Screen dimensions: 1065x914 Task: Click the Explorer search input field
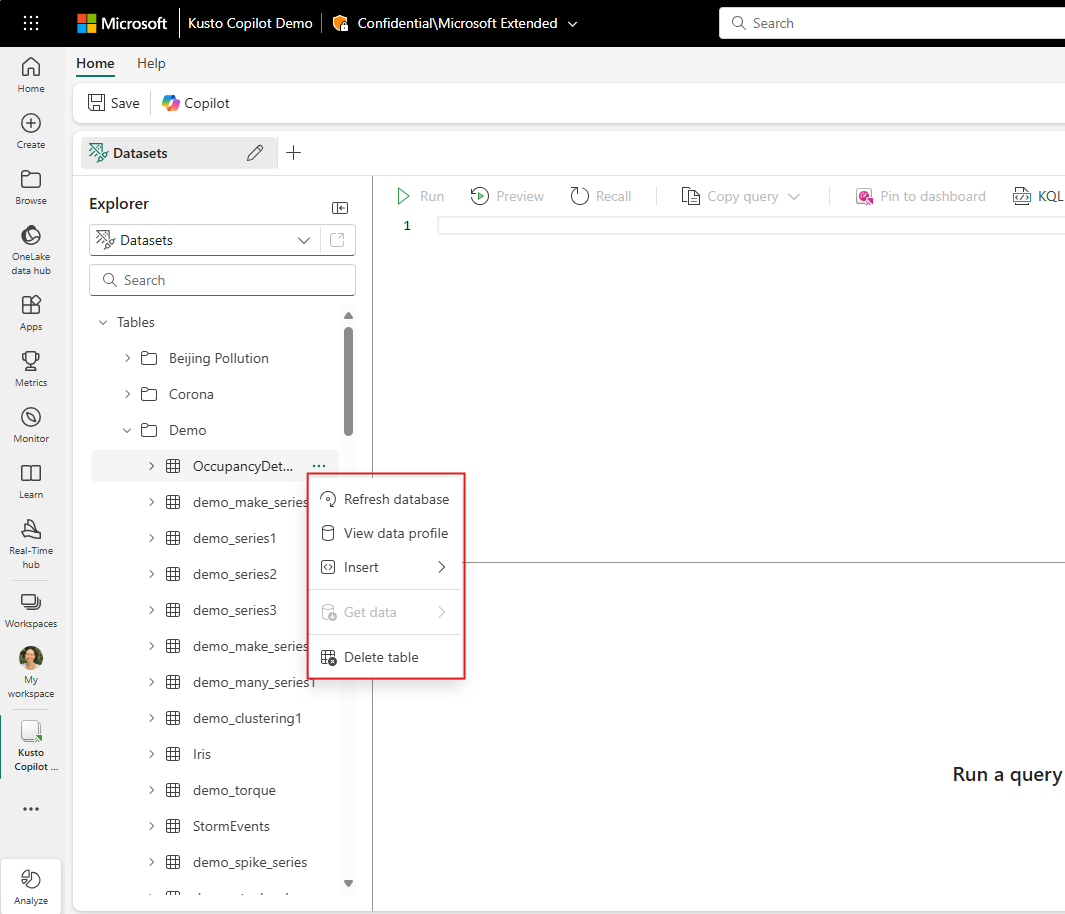tap(222, 280)
